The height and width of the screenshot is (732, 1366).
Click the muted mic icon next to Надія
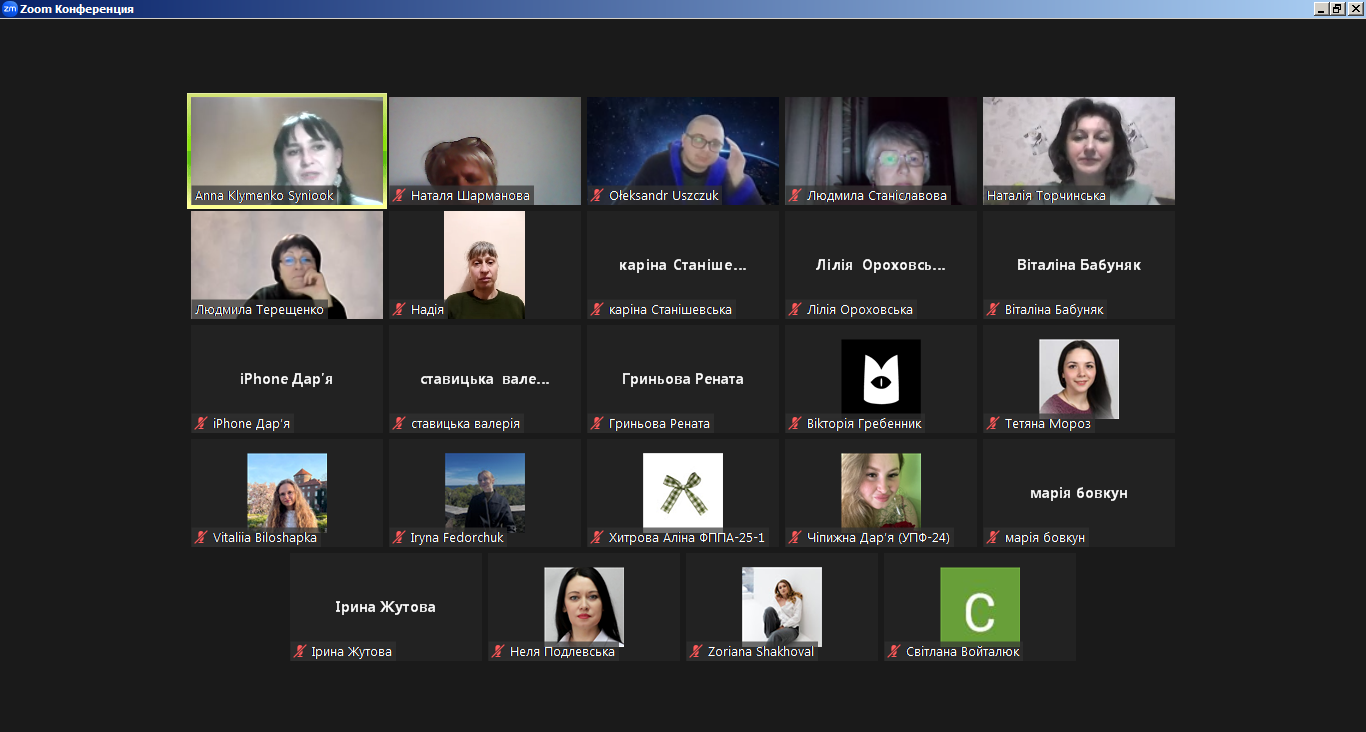click(399, 310)
